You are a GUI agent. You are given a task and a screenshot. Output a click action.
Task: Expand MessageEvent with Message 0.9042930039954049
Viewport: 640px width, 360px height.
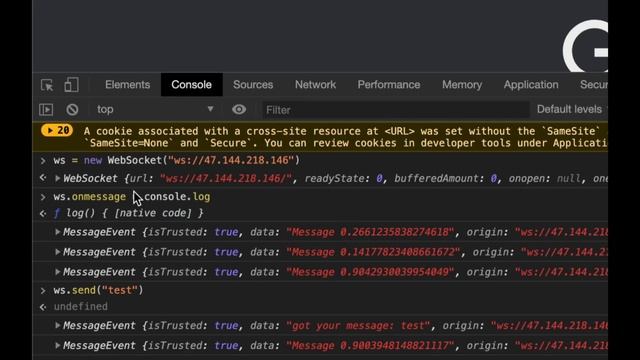click(58, 272)
